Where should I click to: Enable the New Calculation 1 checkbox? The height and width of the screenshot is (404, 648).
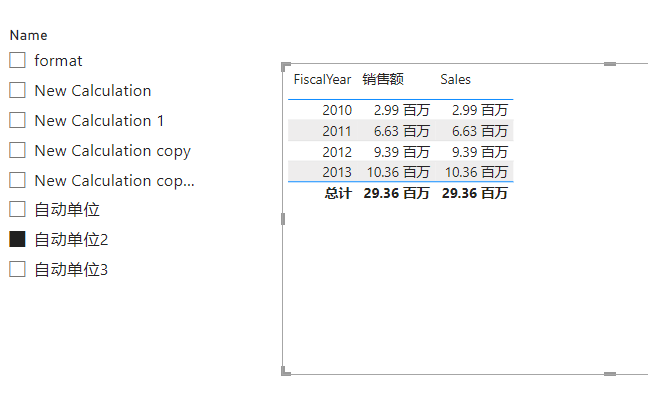coord(17,121)
